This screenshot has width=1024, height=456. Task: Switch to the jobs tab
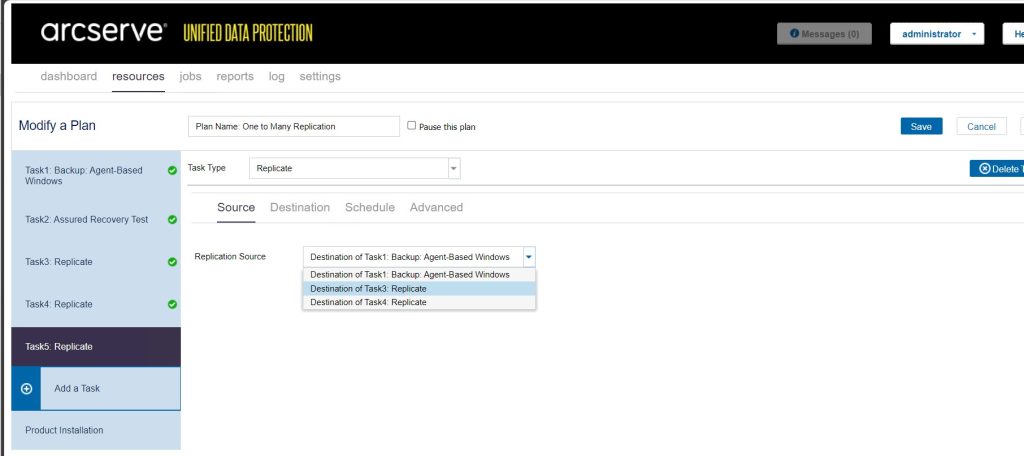click(x=191, y=76)
